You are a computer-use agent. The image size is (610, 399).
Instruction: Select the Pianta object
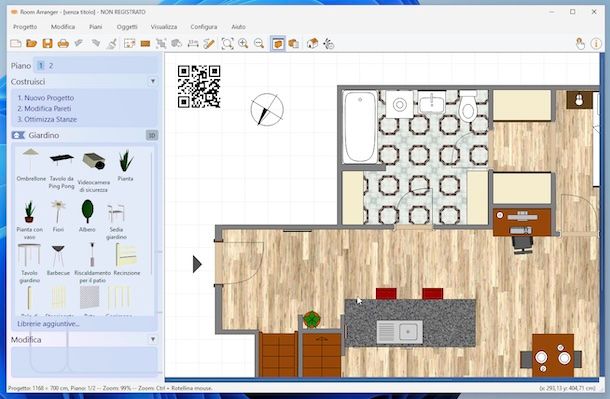pos(125,165)
